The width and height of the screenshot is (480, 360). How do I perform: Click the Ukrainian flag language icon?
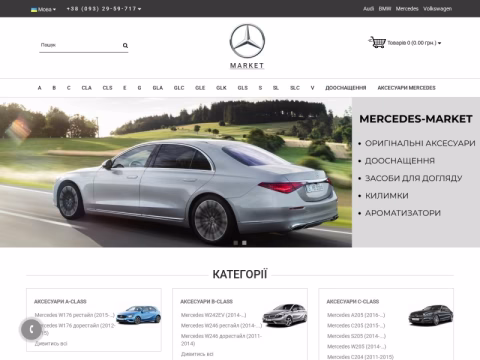34,9
